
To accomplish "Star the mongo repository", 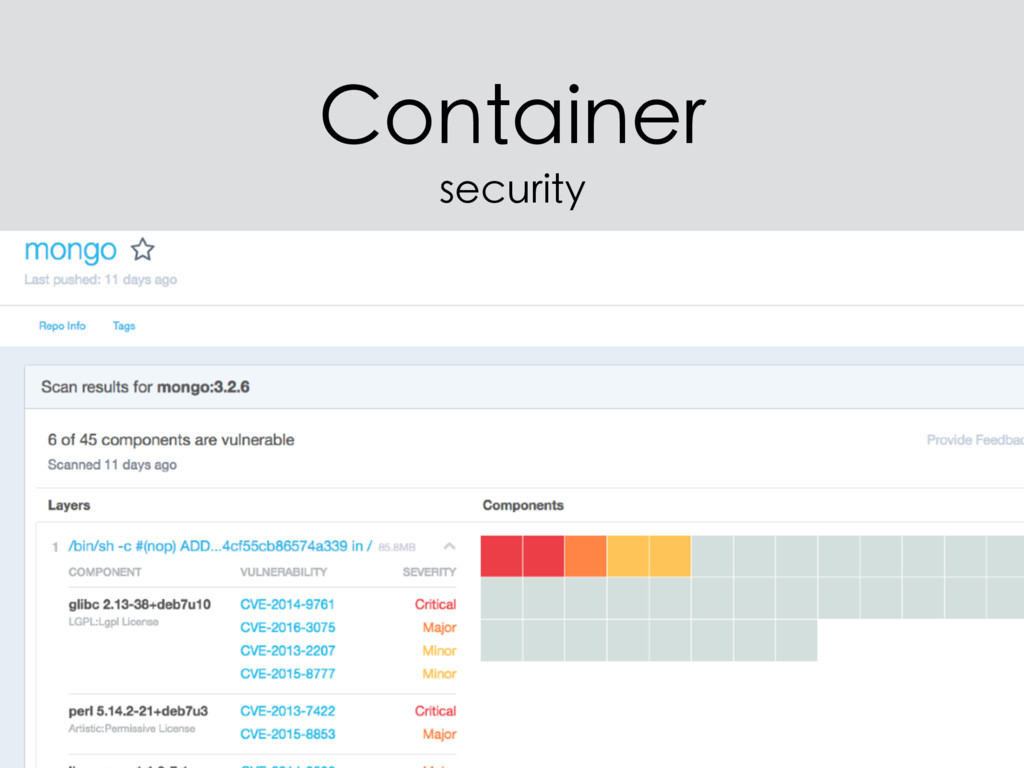I will point(142,249).
